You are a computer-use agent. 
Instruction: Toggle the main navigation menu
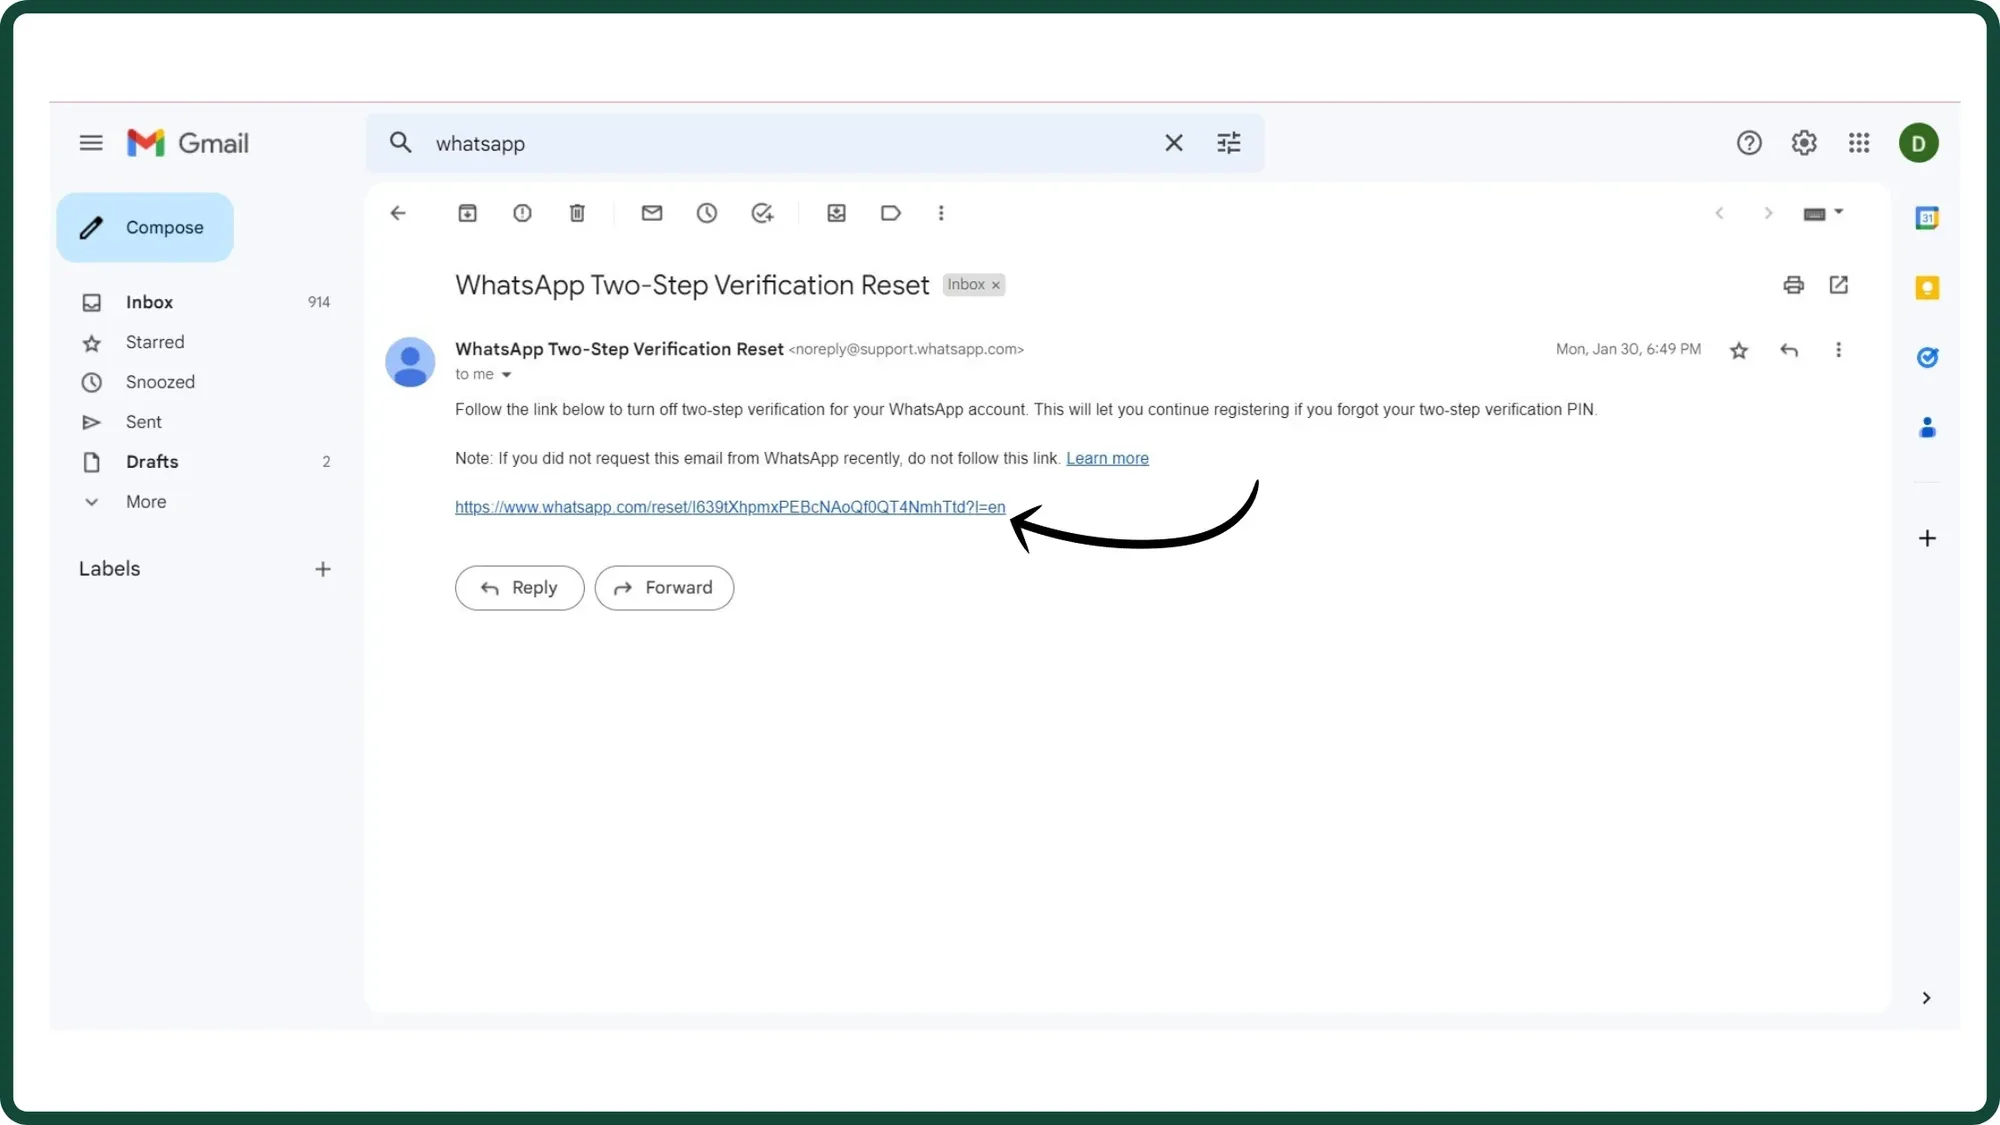tap(90, 142)
